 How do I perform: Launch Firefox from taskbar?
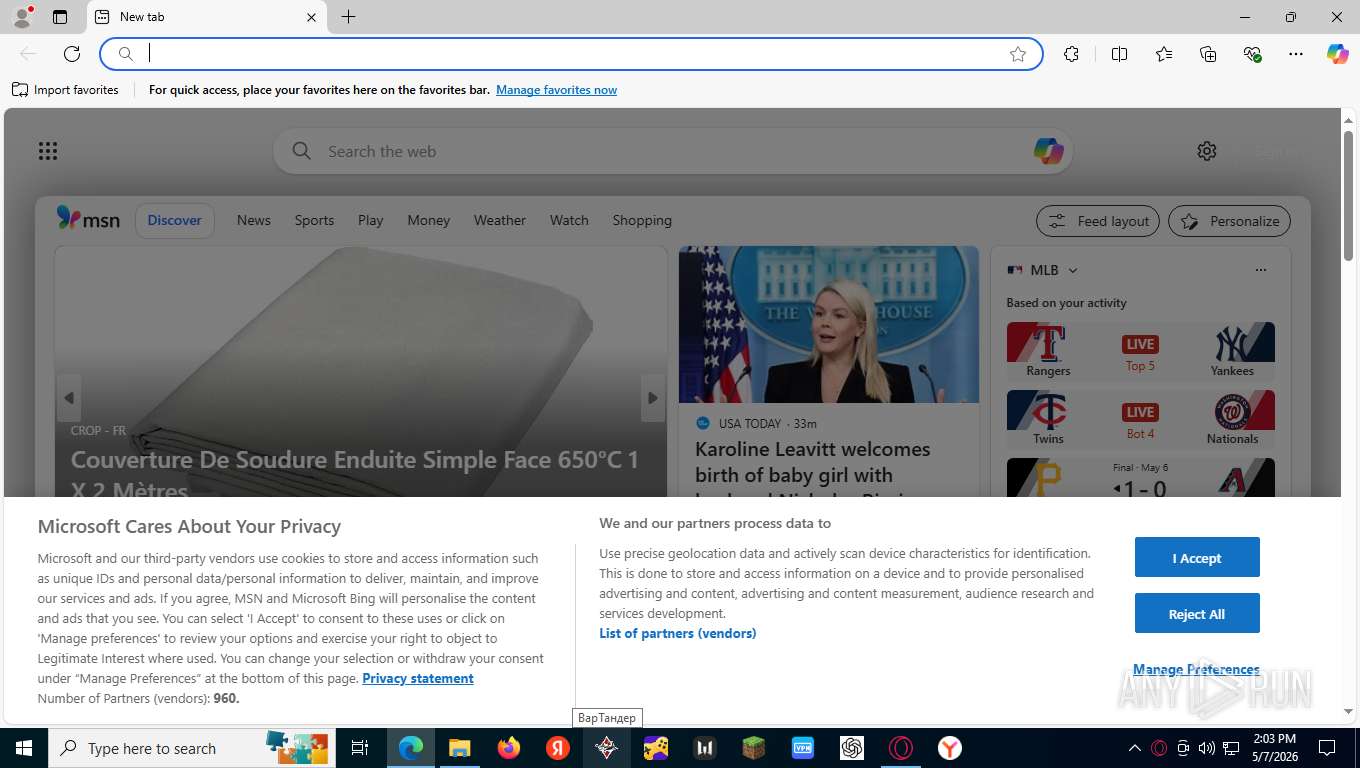click(509, 748)
